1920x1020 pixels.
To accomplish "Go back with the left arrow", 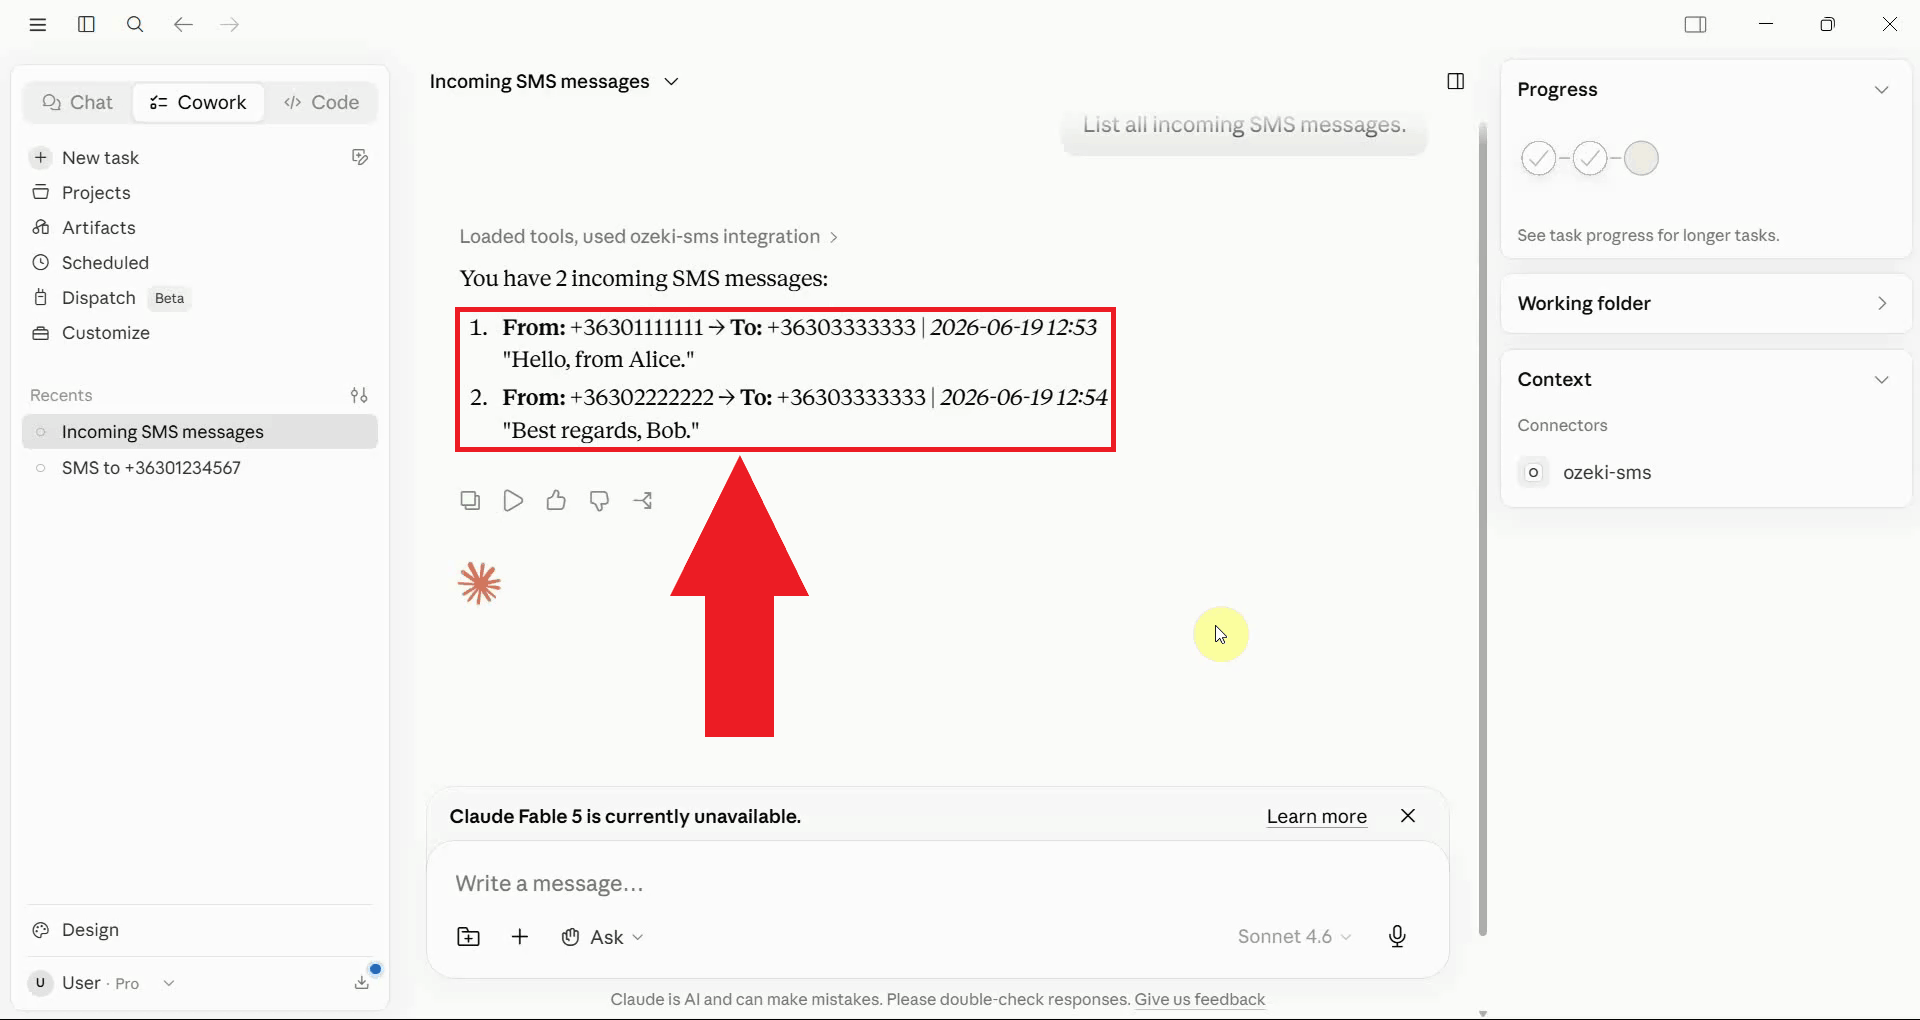I will pyautogui.click(x=182, y=24).
